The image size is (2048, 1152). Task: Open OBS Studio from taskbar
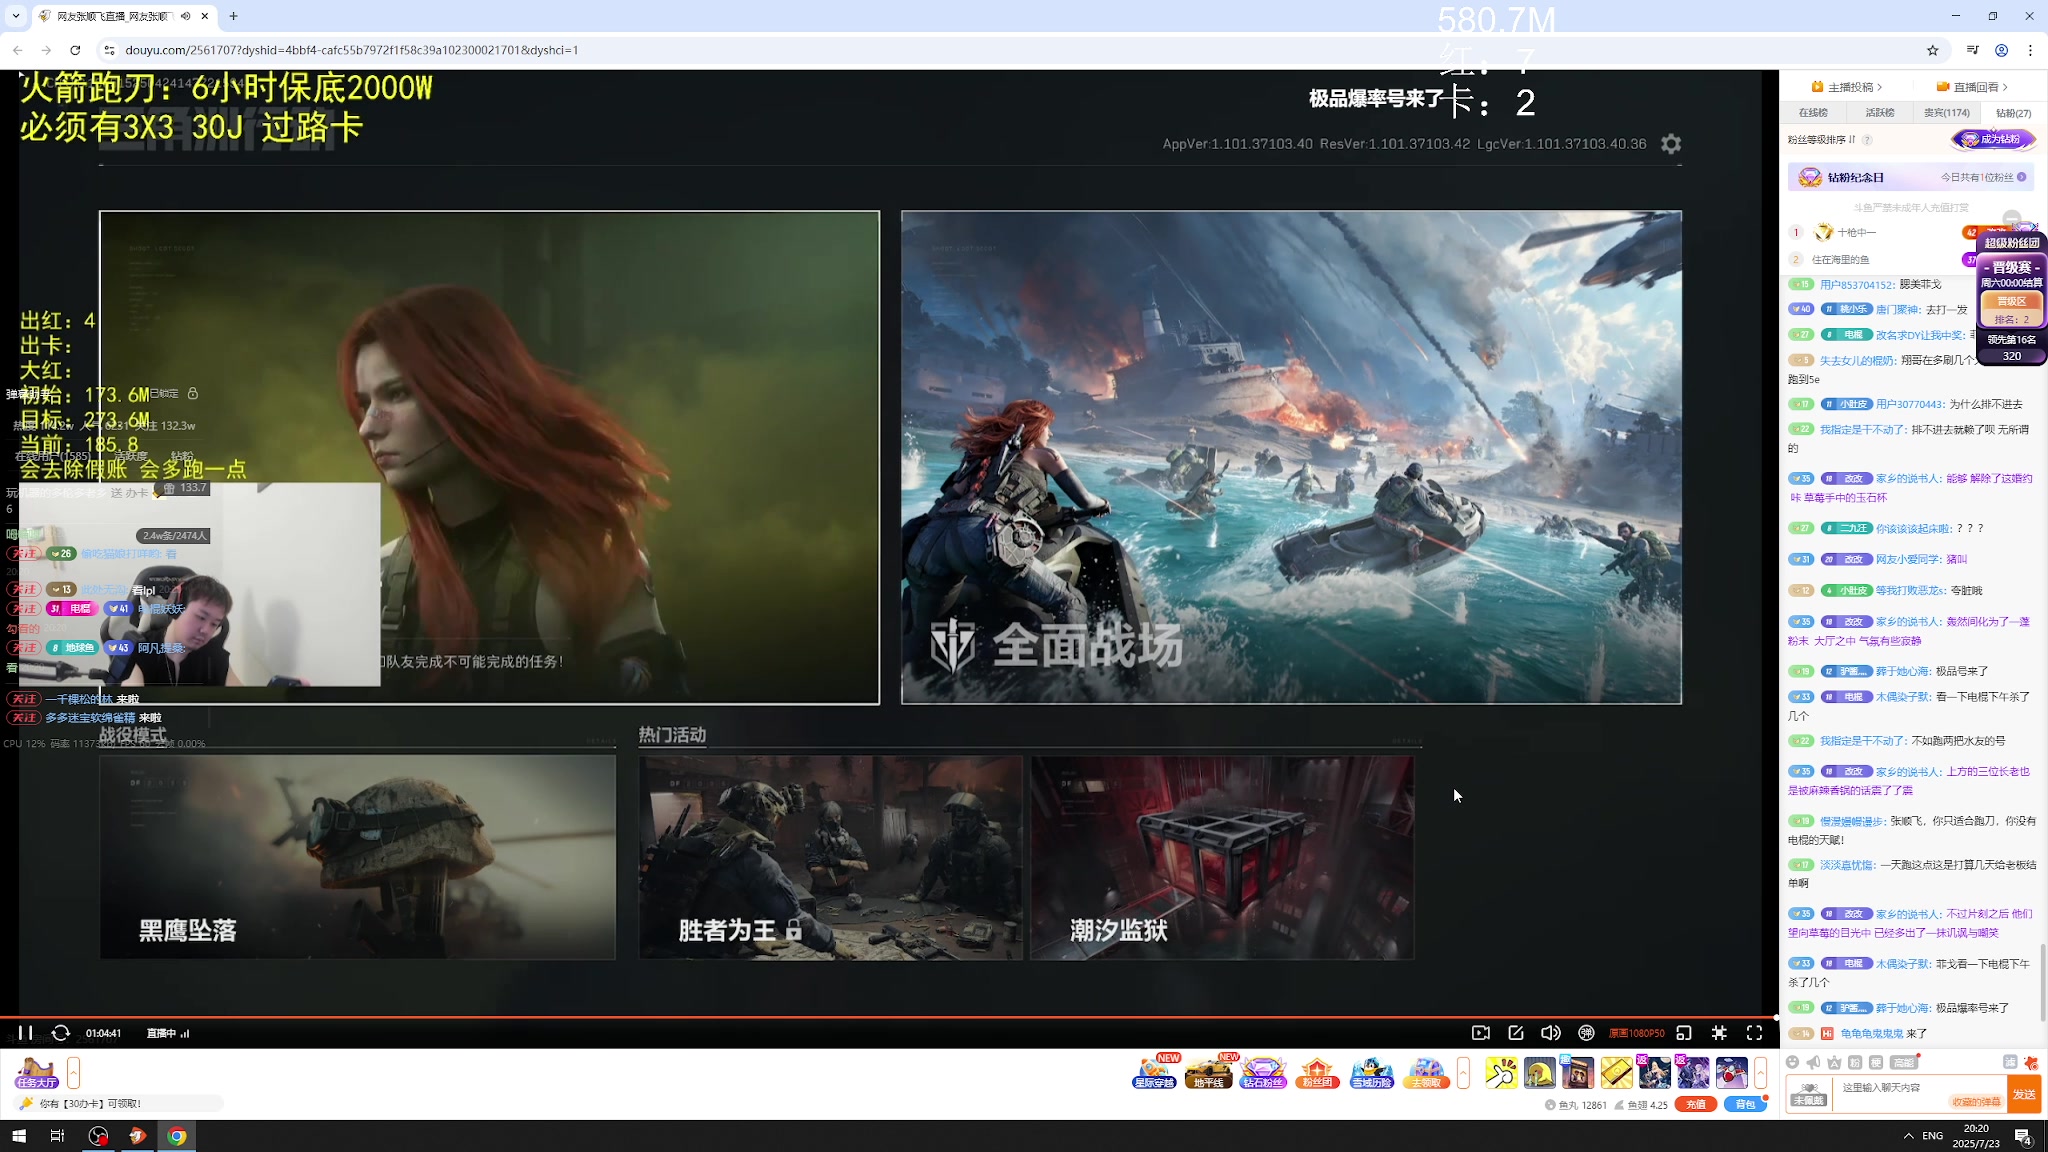[98, 1136]
